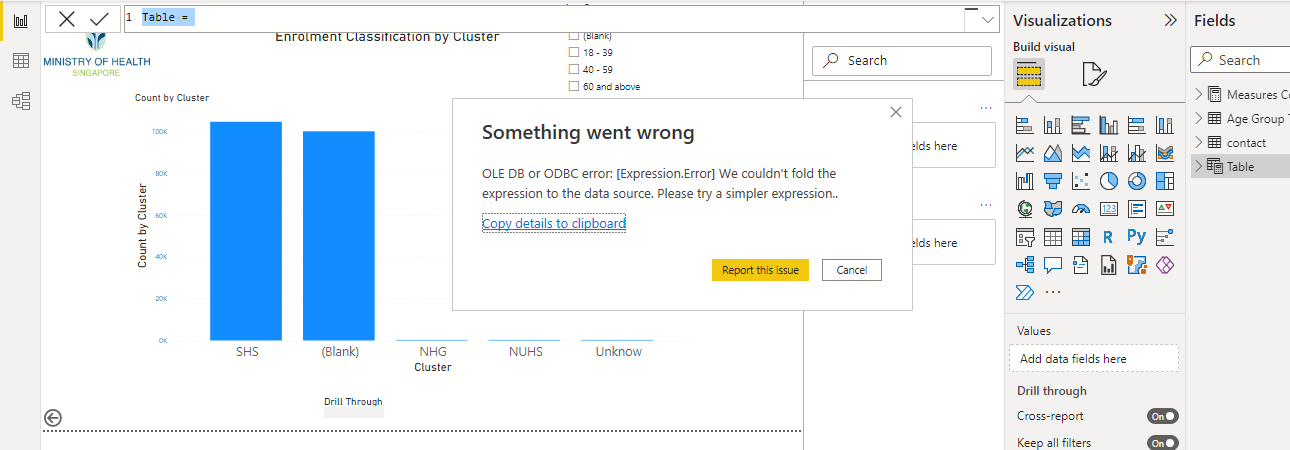Insert the Q&A speech bubble visual

point(1052,265)
